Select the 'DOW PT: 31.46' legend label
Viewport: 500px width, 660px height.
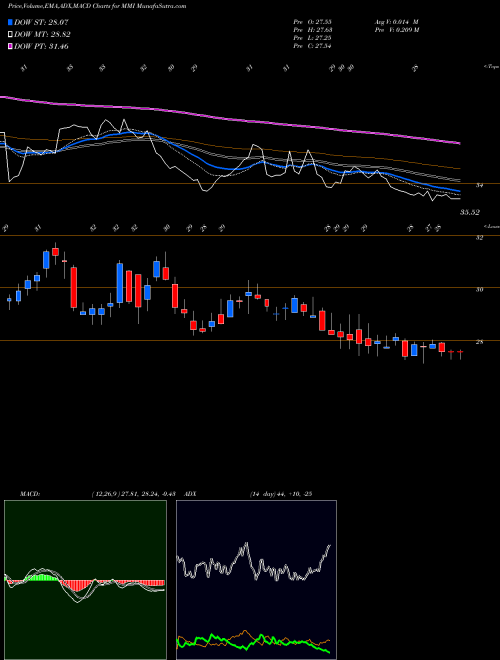[x=41, y=46]
